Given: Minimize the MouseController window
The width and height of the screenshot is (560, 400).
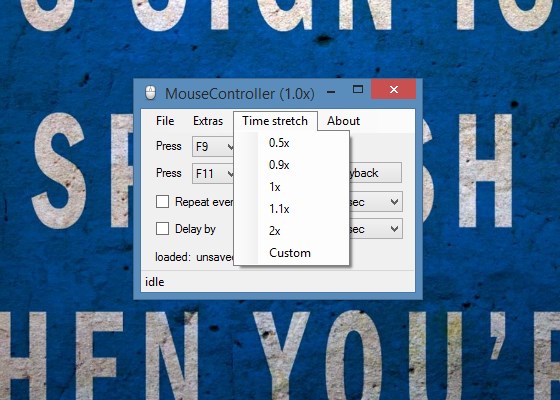Looking at the screenshot, I should tap(331, 91).
